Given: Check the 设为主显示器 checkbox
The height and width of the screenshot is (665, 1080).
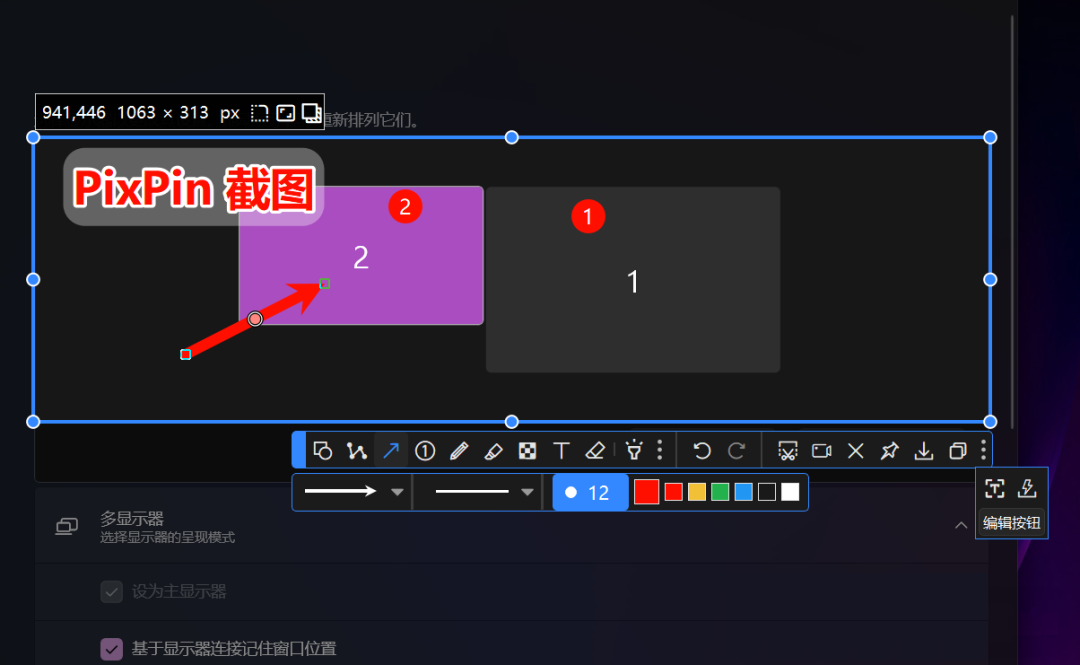Looking at the screenshot, I should pyautogui.click(x=112, y=592).
